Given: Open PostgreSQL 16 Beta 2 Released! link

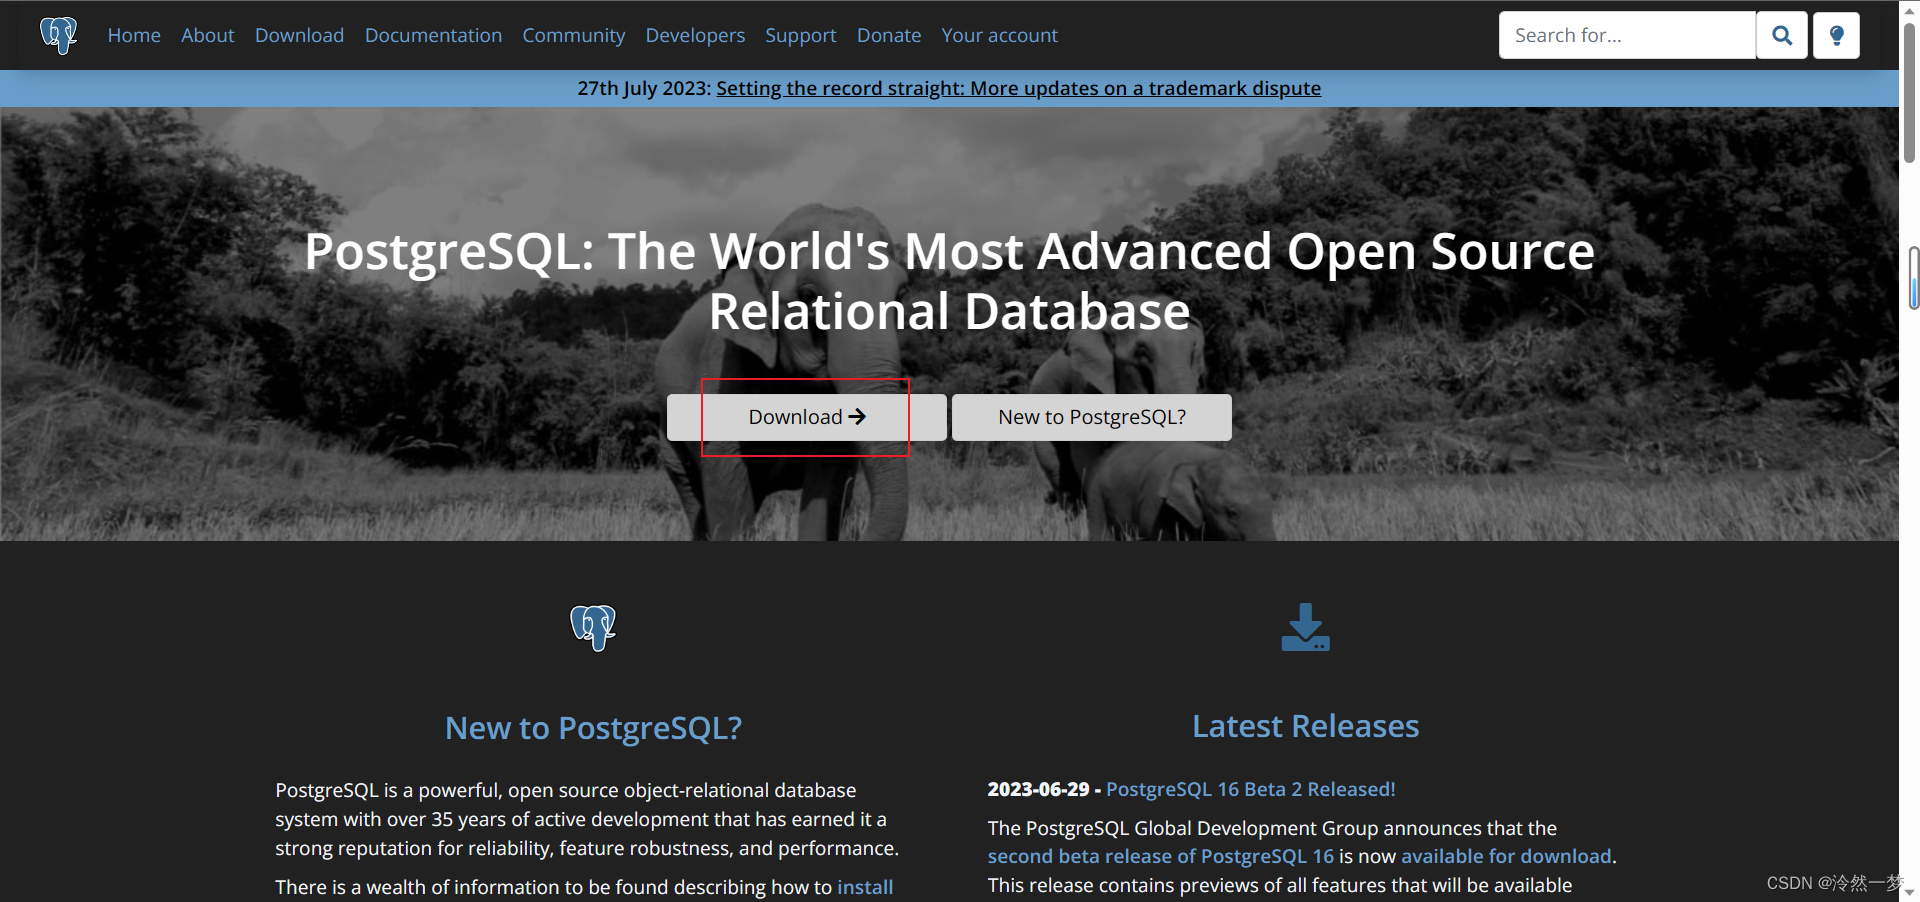Looking at the screenshot, I should pyautogui.click(x=1250, y=789).
